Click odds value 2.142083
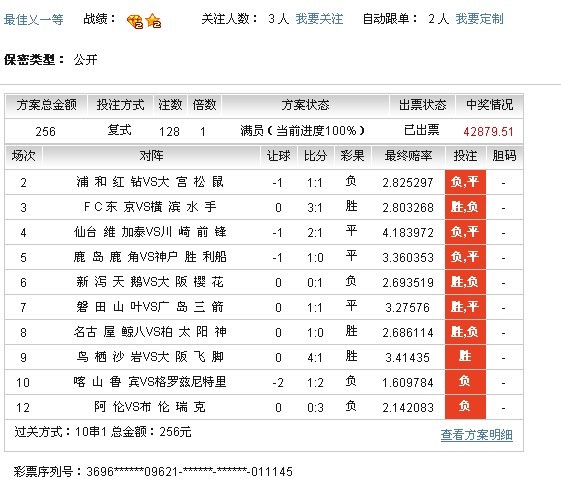Screen dimensions: 561x493 coord(408,408)
